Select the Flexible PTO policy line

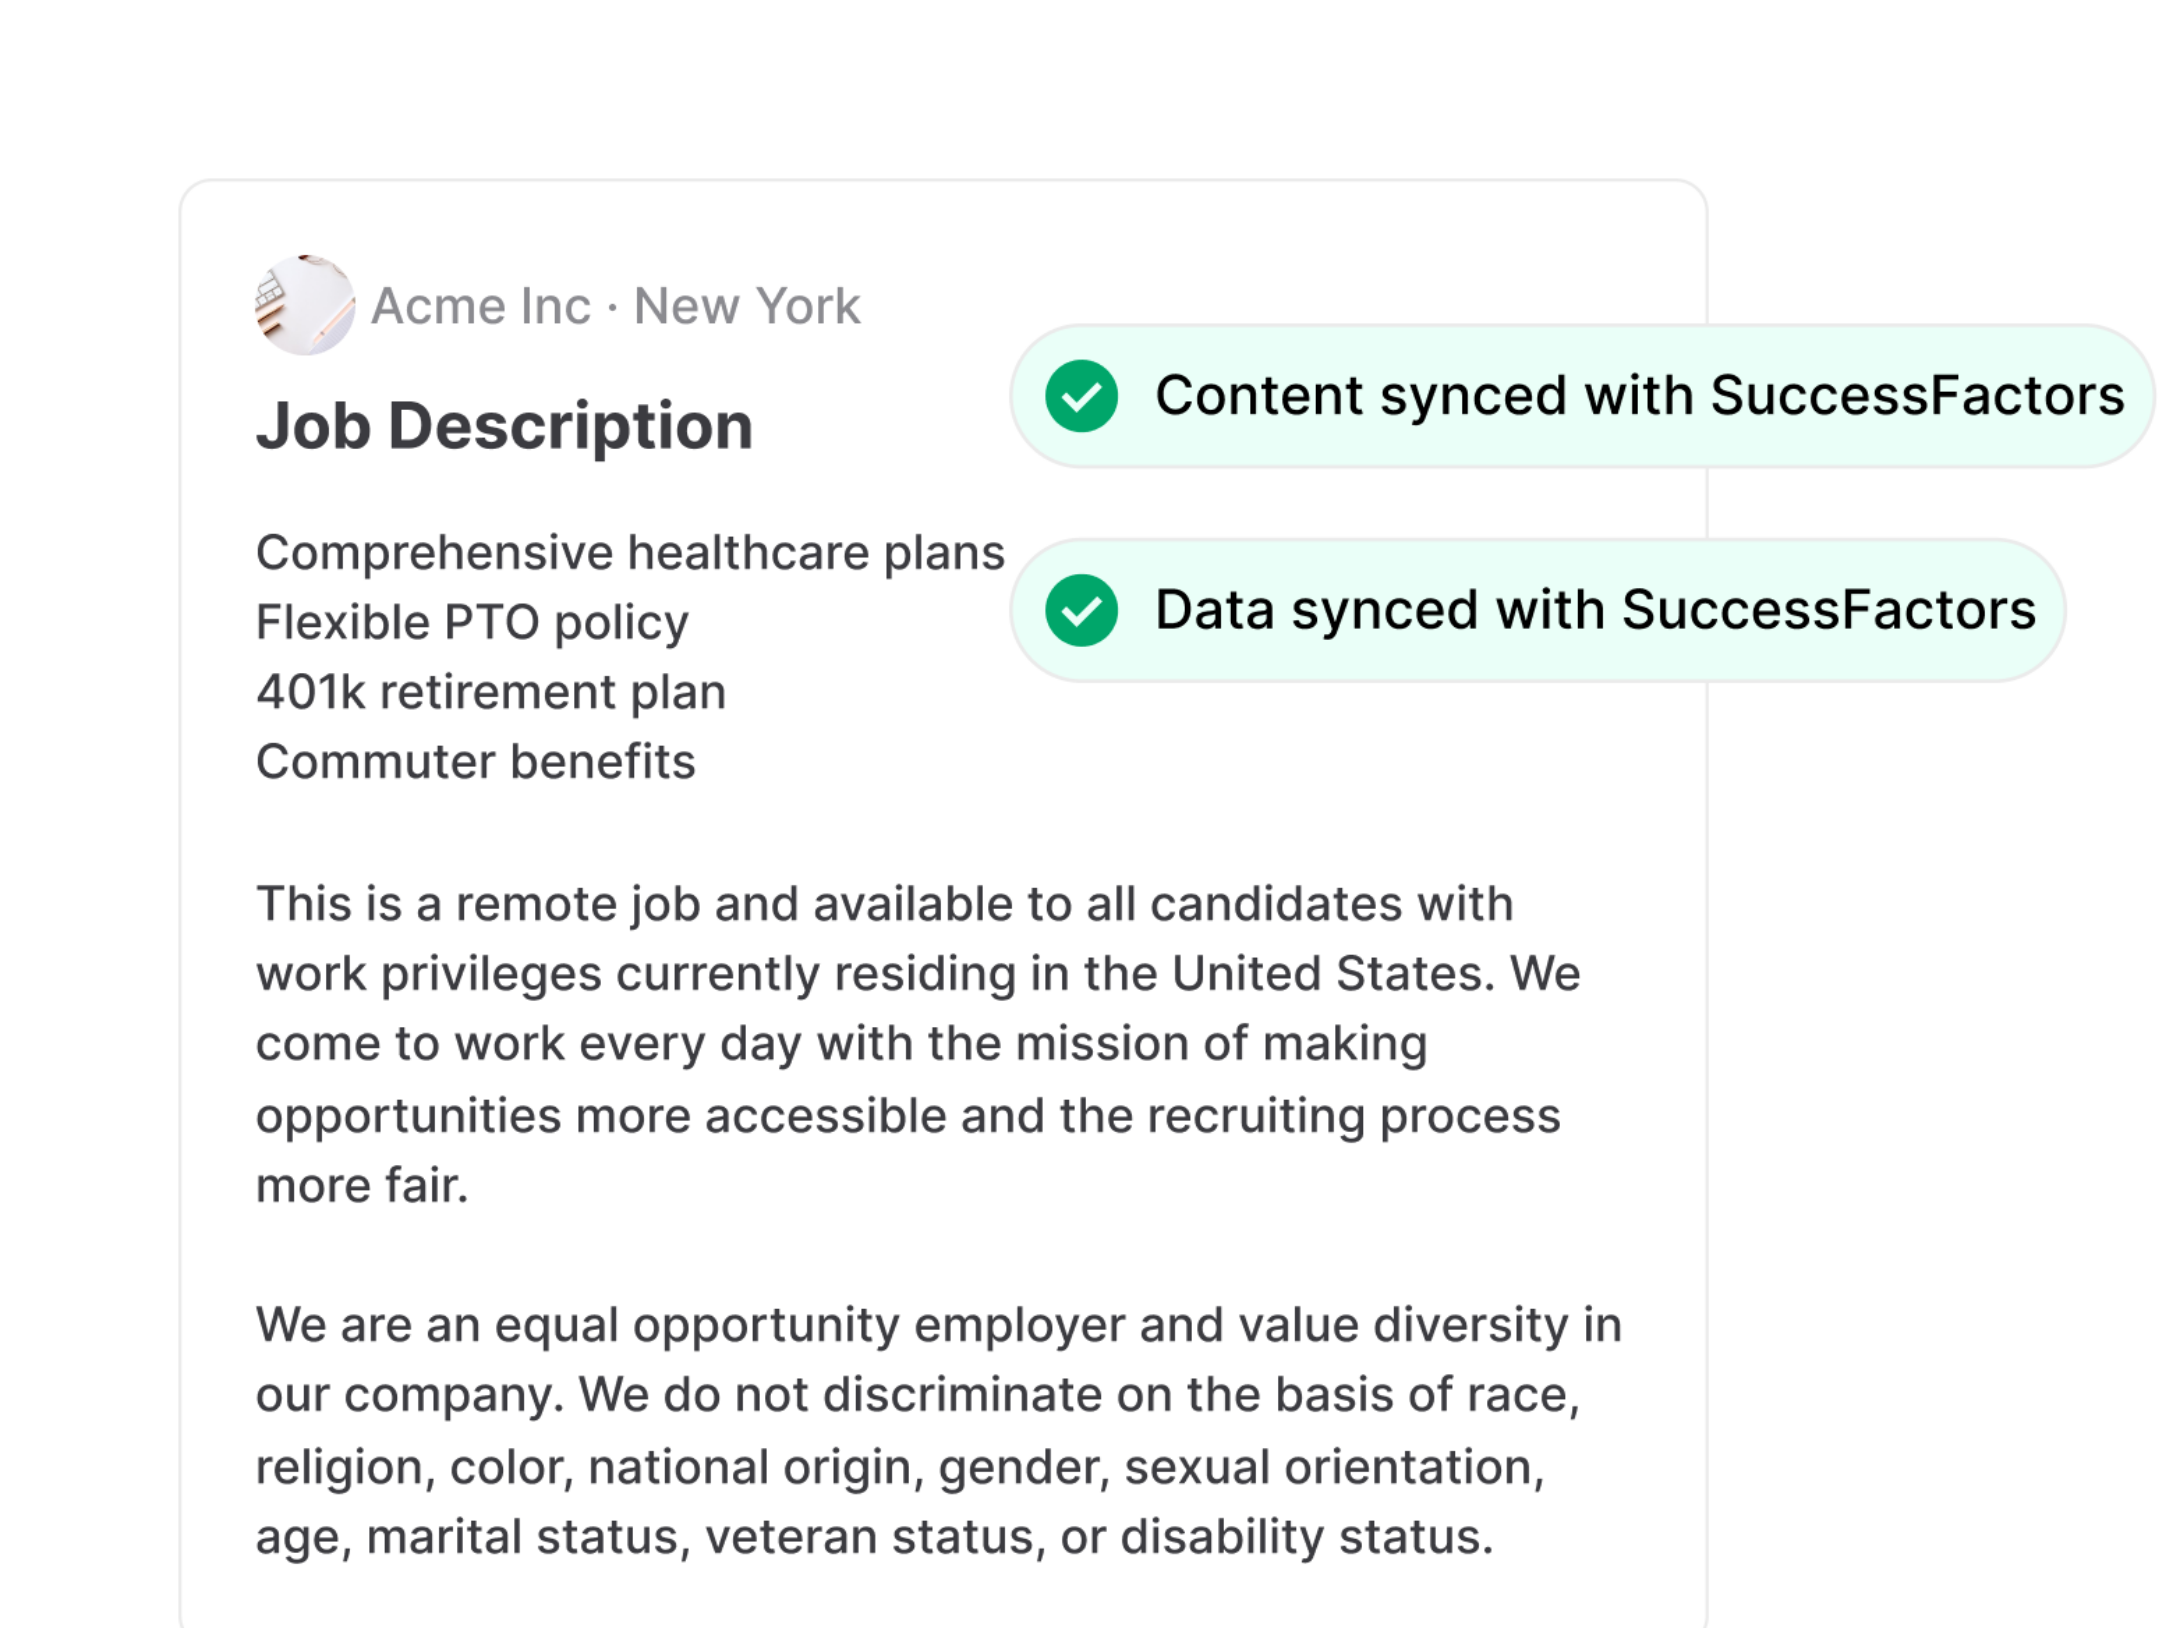coord(472,623)
